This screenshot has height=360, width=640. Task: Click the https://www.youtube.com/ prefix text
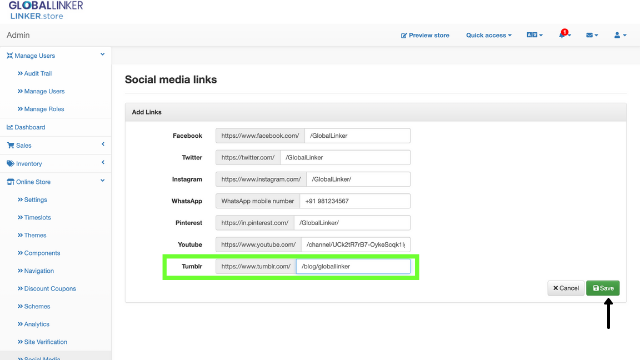point(259,244)
